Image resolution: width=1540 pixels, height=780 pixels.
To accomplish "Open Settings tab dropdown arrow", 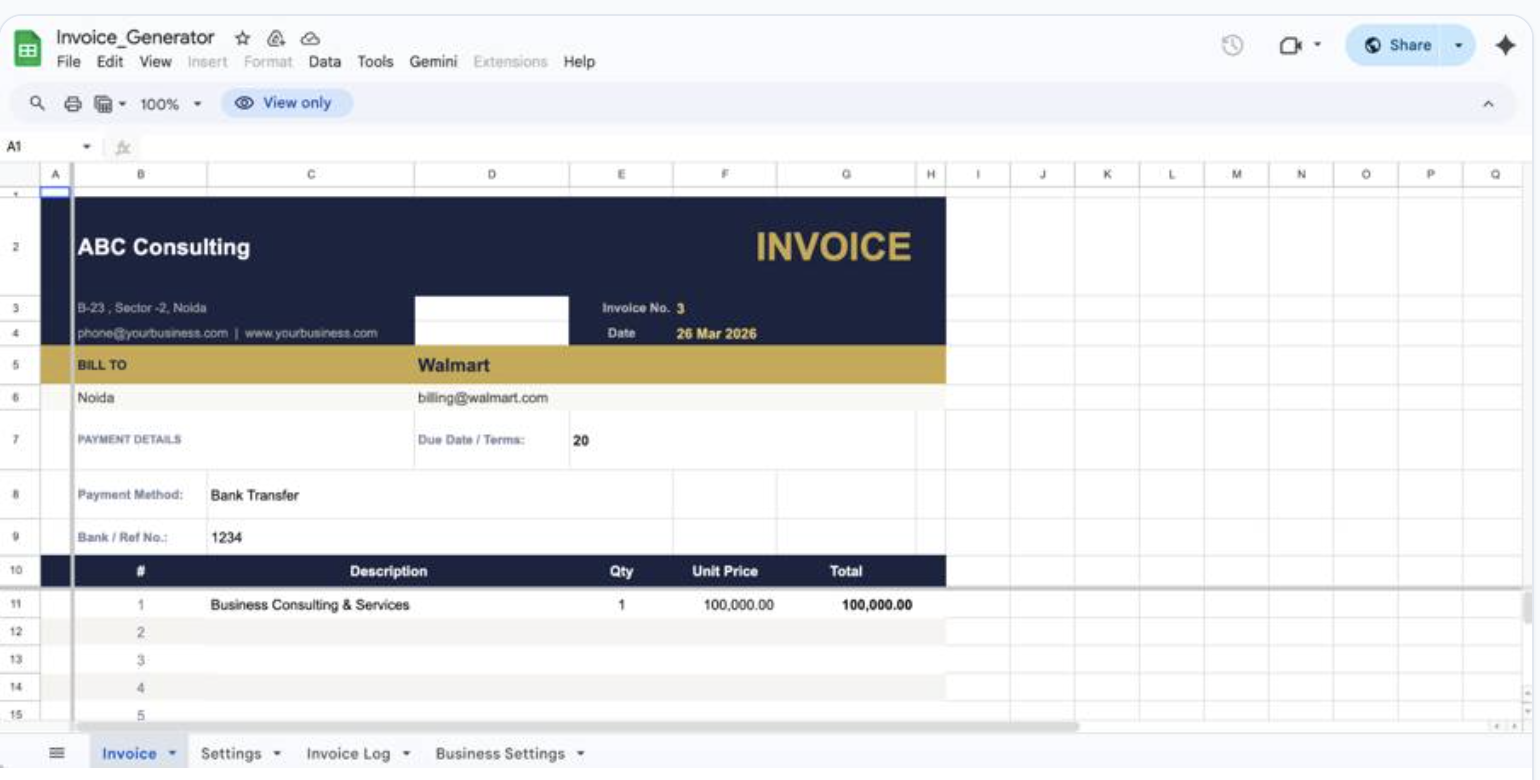I will [277, 753].
